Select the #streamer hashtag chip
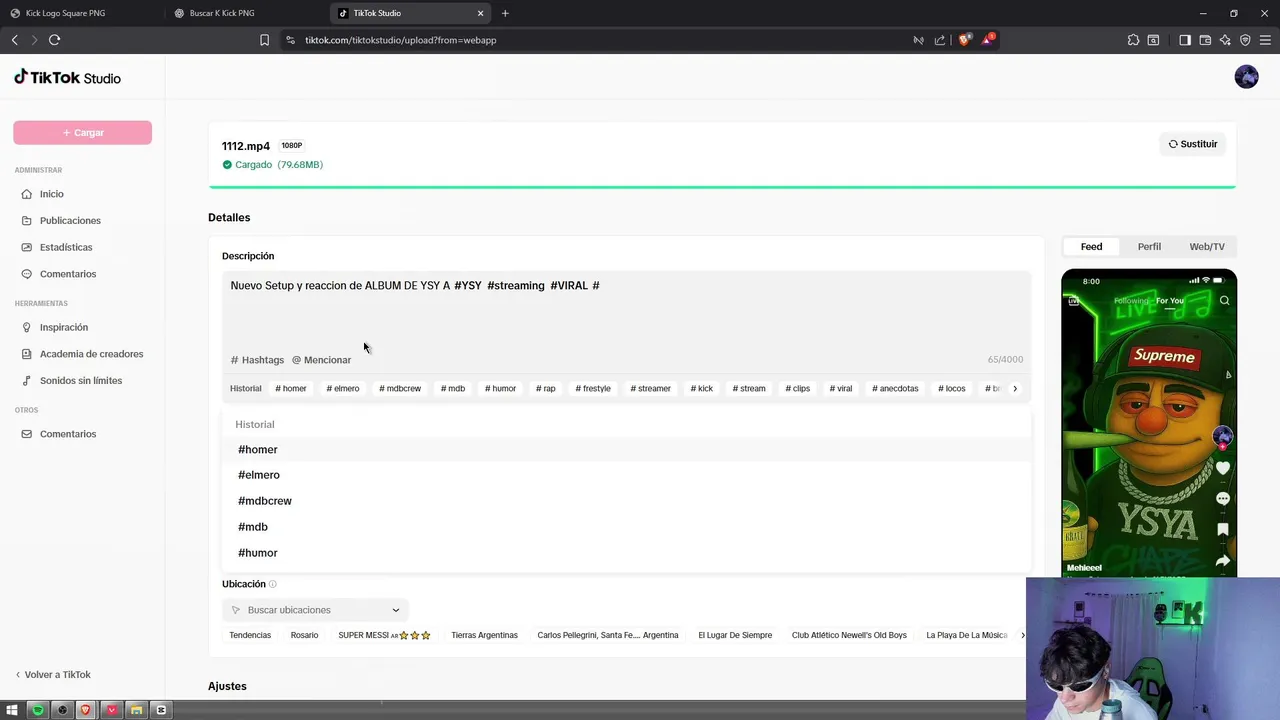Image resolution: width=1280 pixels, height=720 pixels. click(x=650, y=388)
